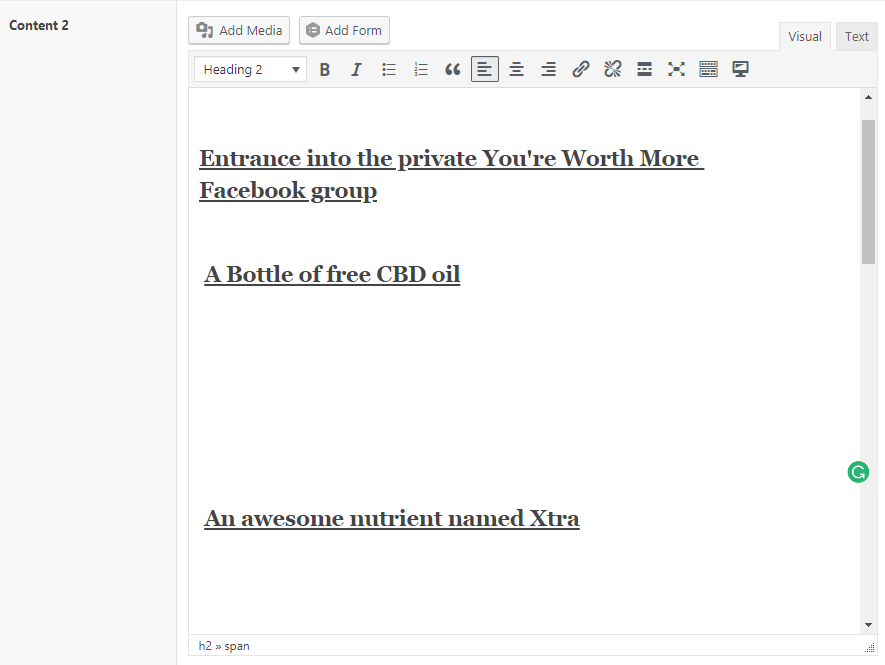The image size is (885, 665).
Task: Click the An awesome nutrient named Xtra heading
Action: tap(392, 518)
